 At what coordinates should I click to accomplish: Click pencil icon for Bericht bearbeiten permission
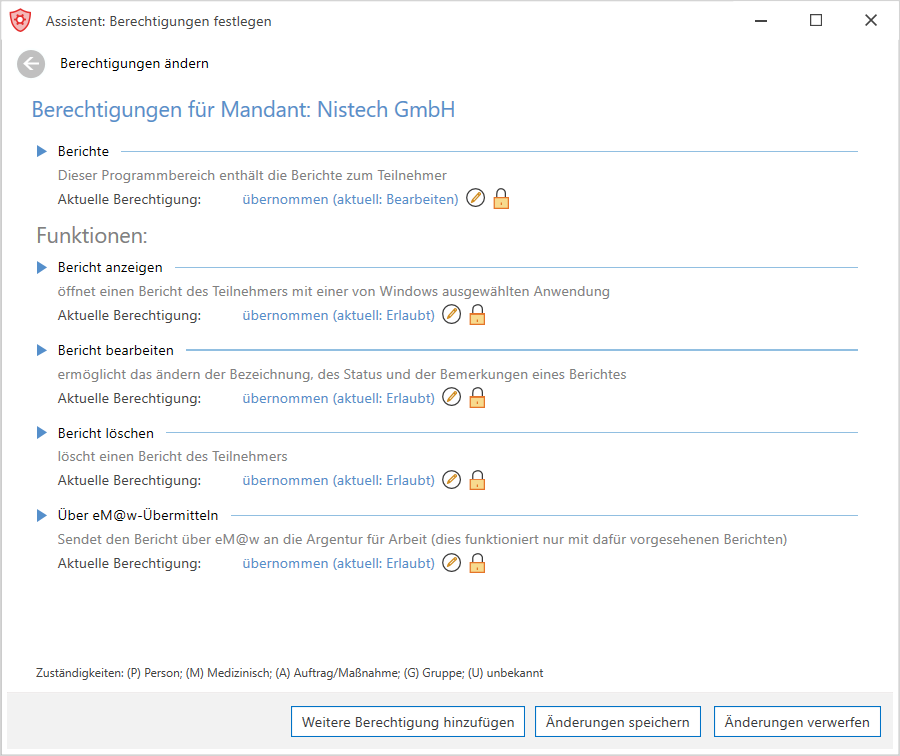pyautogui.click(x=452, y=397)
